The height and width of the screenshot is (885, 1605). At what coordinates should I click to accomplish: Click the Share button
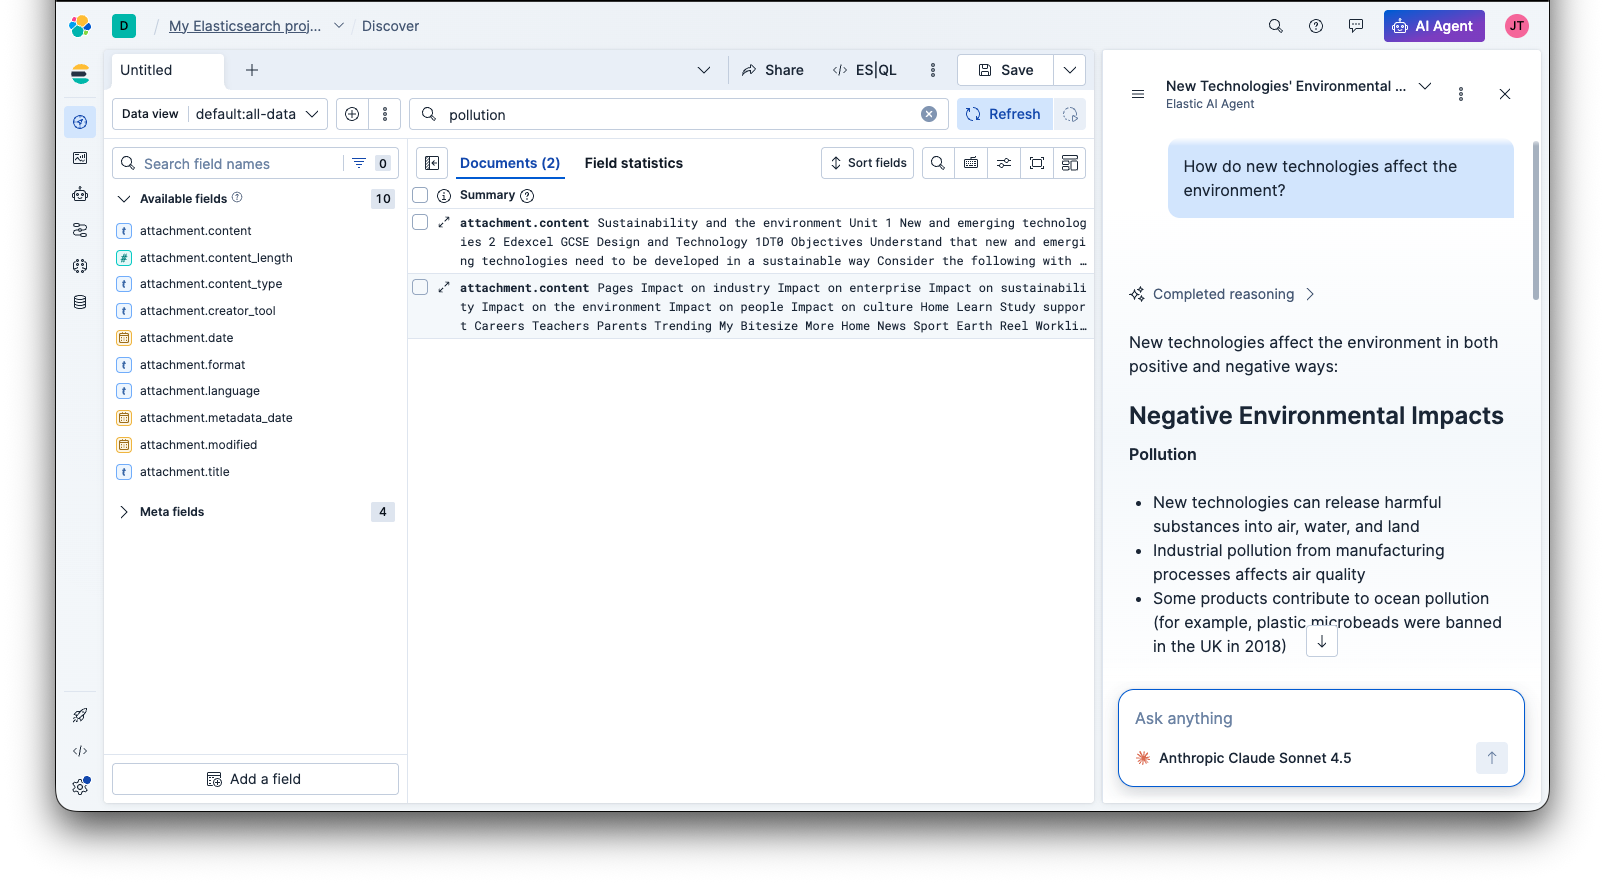(x=773, y=70)
